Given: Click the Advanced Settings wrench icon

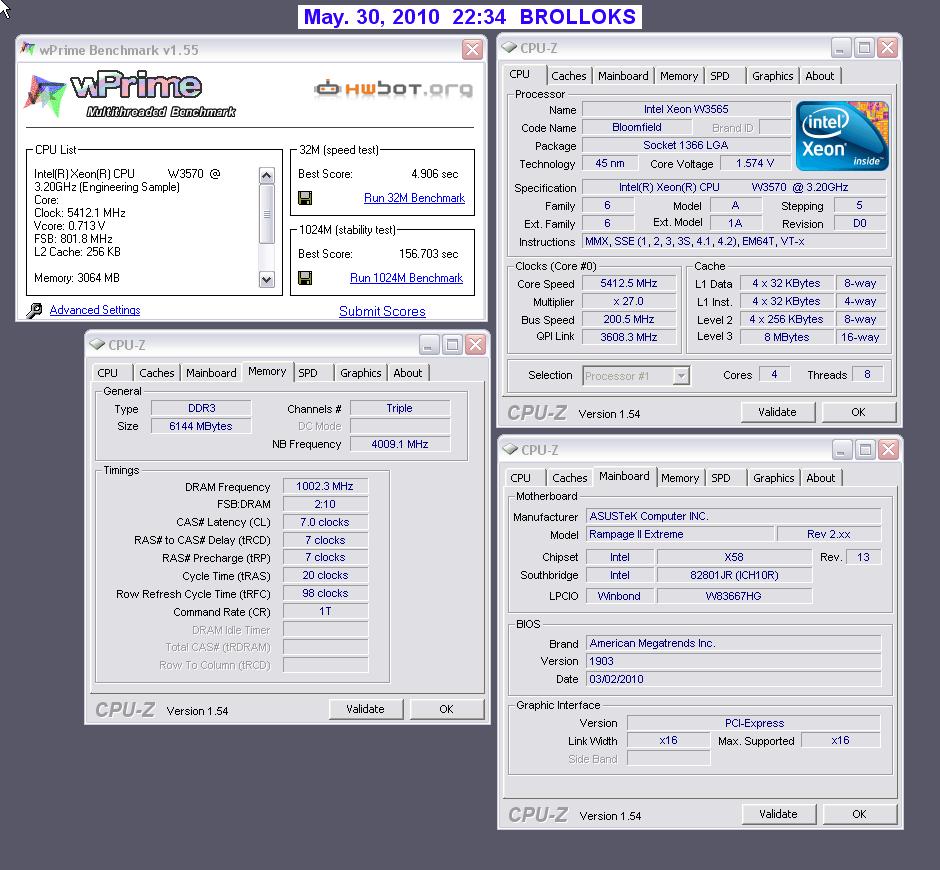Looking at the screenshot, I should [x=35, y=310].
